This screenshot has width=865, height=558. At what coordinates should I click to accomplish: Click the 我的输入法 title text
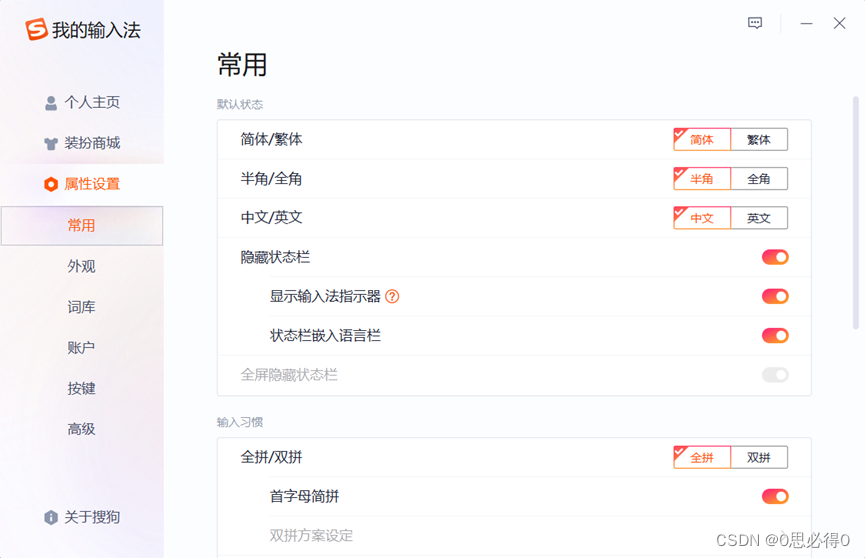[97, 30]
